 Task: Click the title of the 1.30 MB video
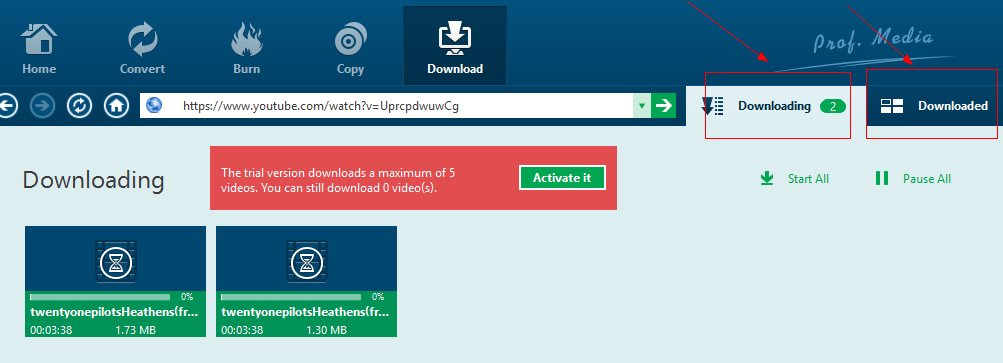point(306,313)
